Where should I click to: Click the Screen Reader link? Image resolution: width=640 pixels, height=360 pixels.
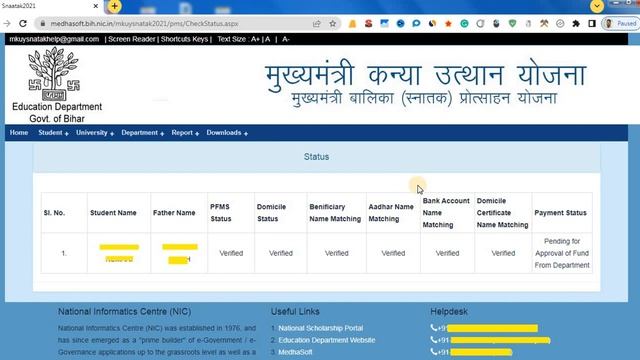[132, 39]
